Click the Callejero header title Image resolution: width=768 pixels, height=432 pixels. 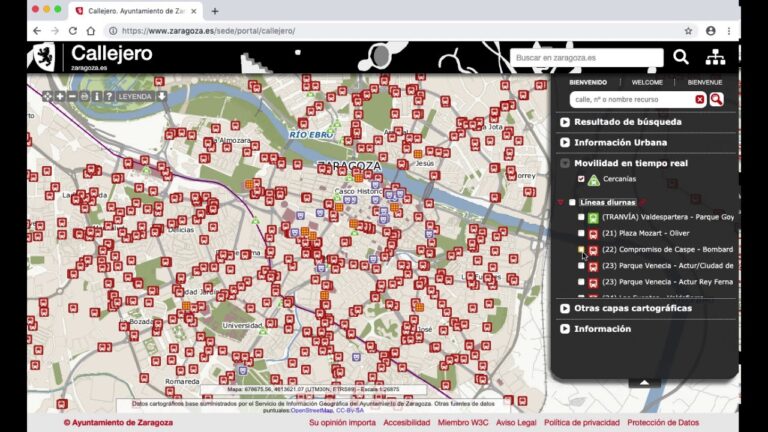point(112,54)
